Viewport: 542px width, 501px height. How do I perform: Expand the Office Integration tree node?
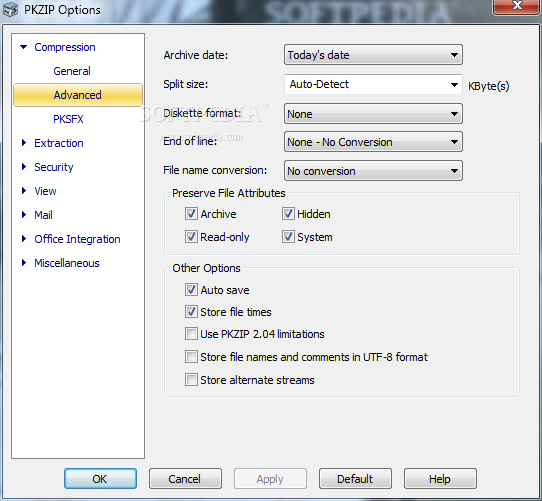(x=24, y=239)
